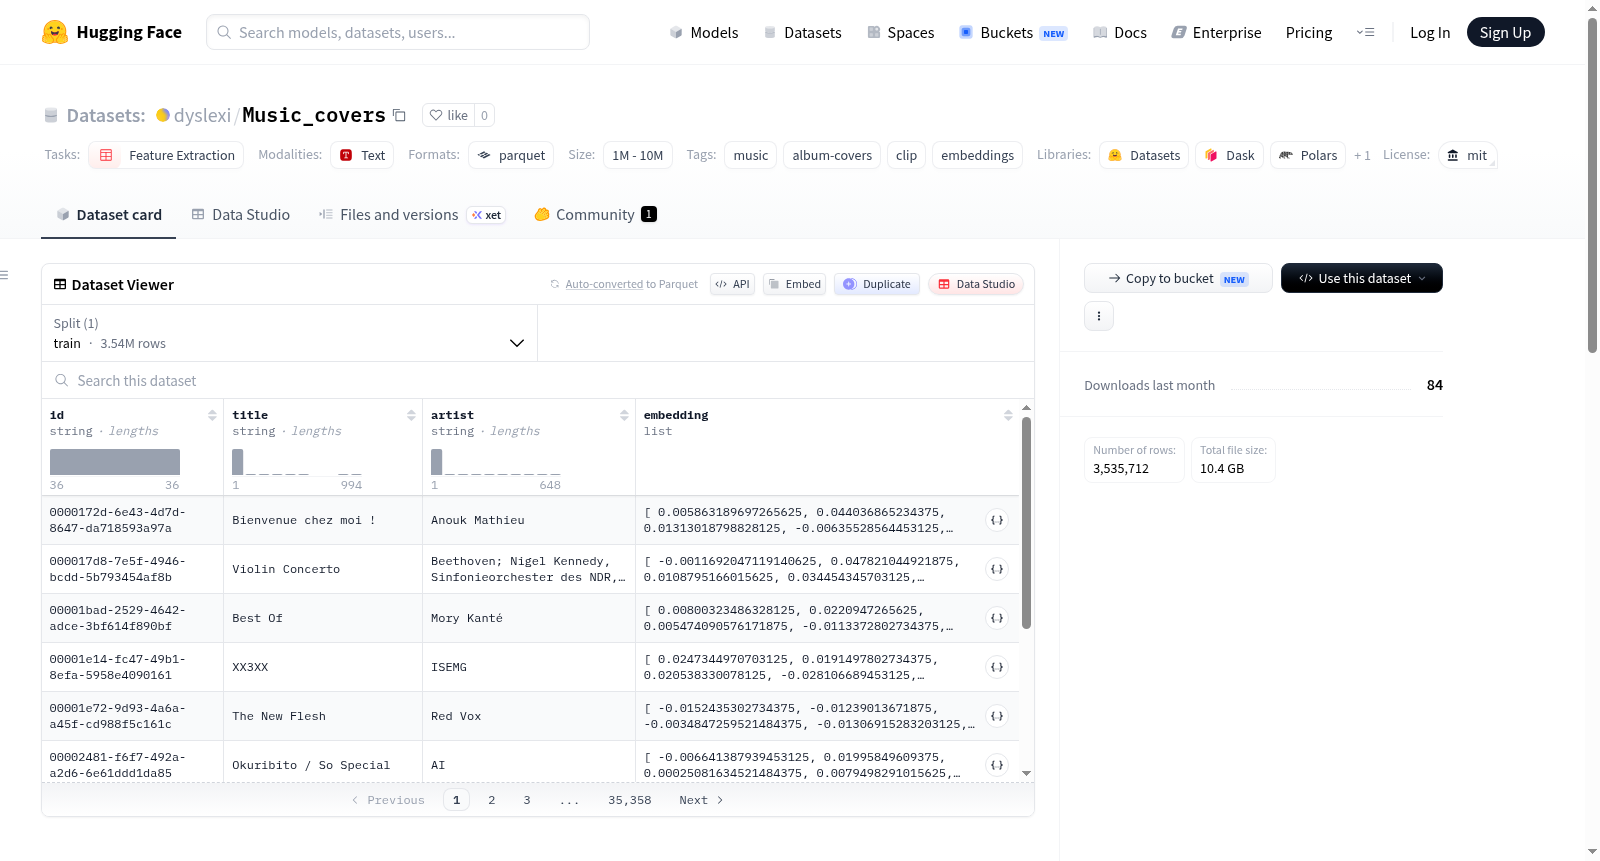
Task: Open the Pricing page
Action: point(1309,32)
